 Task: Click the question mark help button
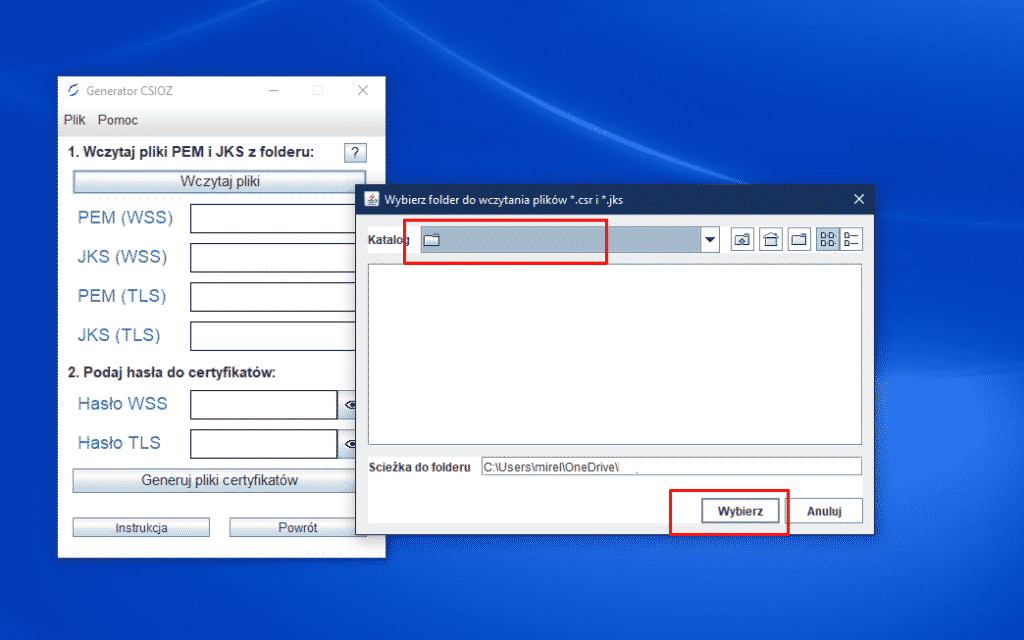355,153
